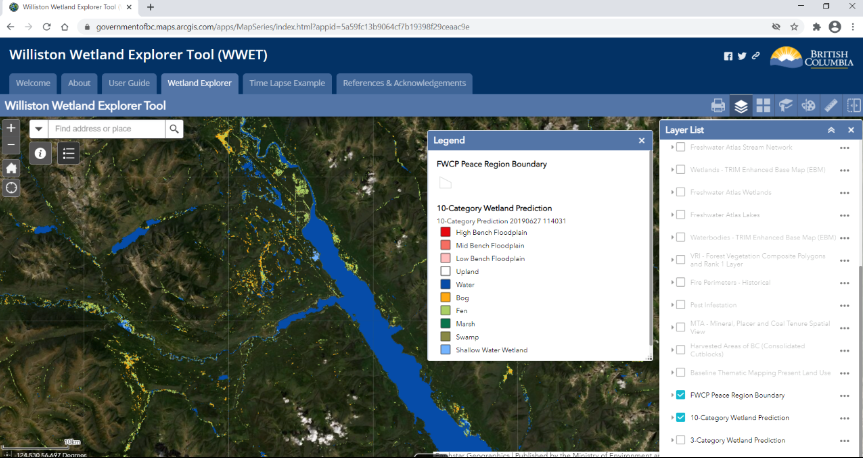Open the Basemap Gallery grid icon

pyautogui.click(x=763, y=105)
